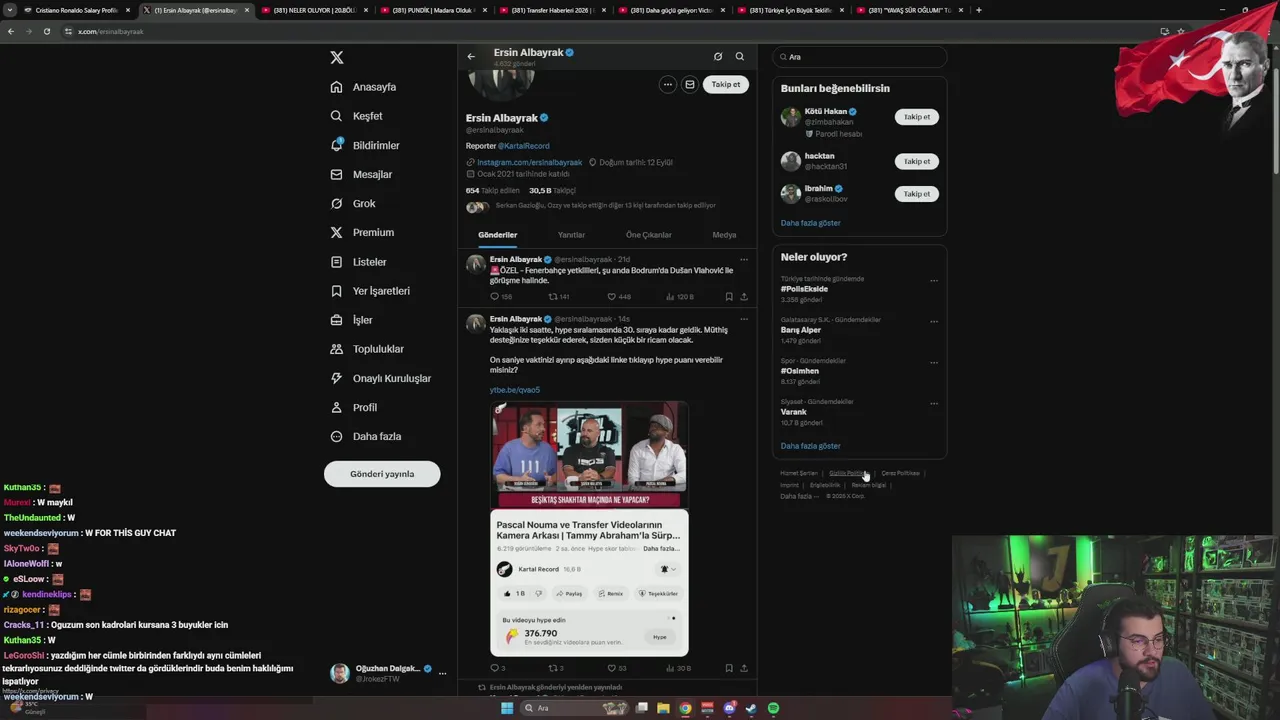Click the Grok profile summary icon
The height and width of the screenshot is (720, 1280).
(718, 57)
